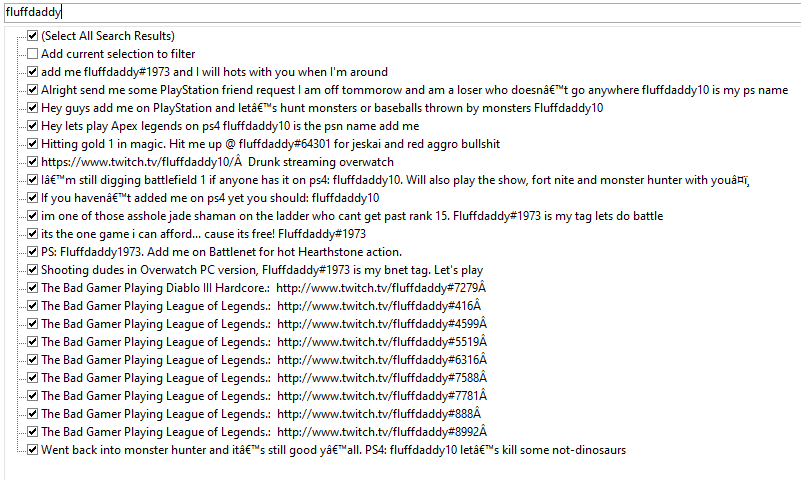Image resolution: width=801 pixels, height=480 pixels.
Task: Select the text '(Select All Search Results)'
Action: [108, 36]
